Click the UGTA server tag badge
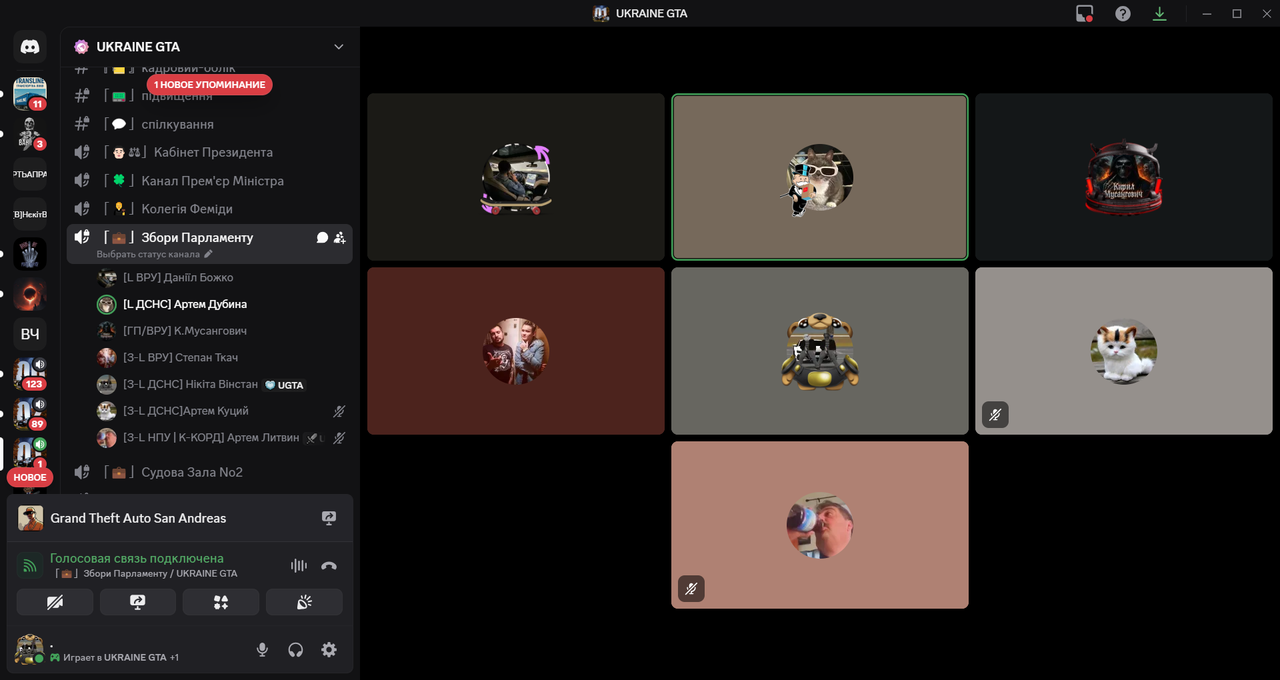Image resolution: width=1280 pixels, height=680 pixels. (x=284, y=385)
